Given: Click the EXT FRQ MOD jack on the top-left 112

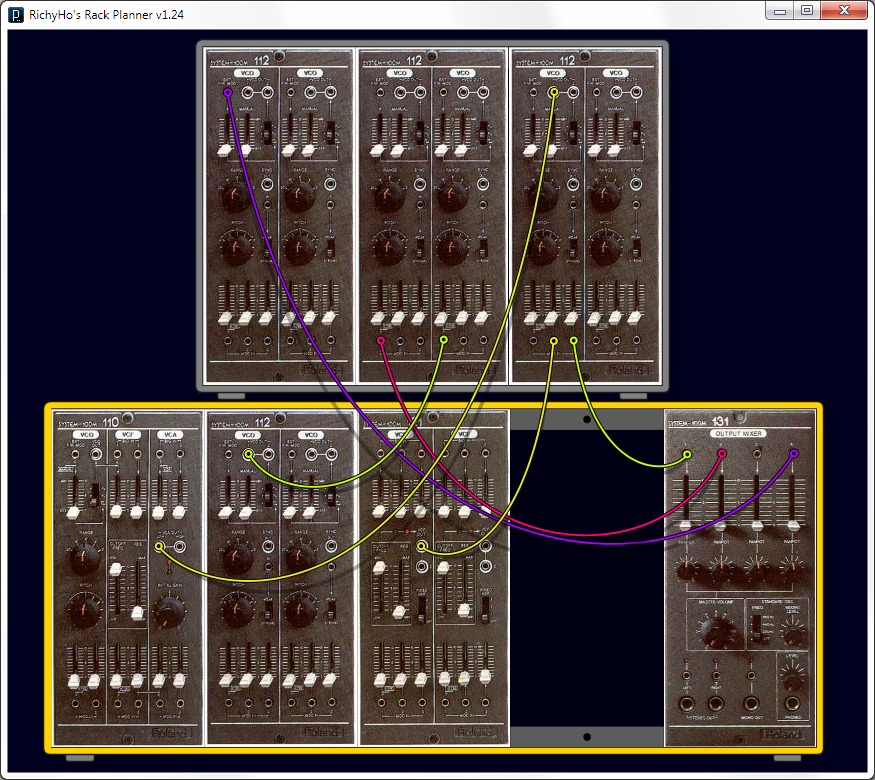Looking at the screenshot, I should 227,92.
